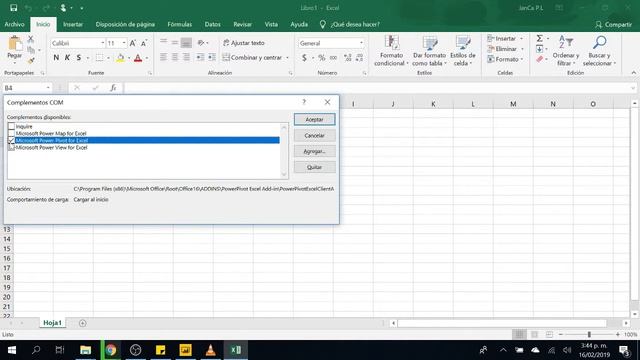Click the formula bar input field

[378, 88]
